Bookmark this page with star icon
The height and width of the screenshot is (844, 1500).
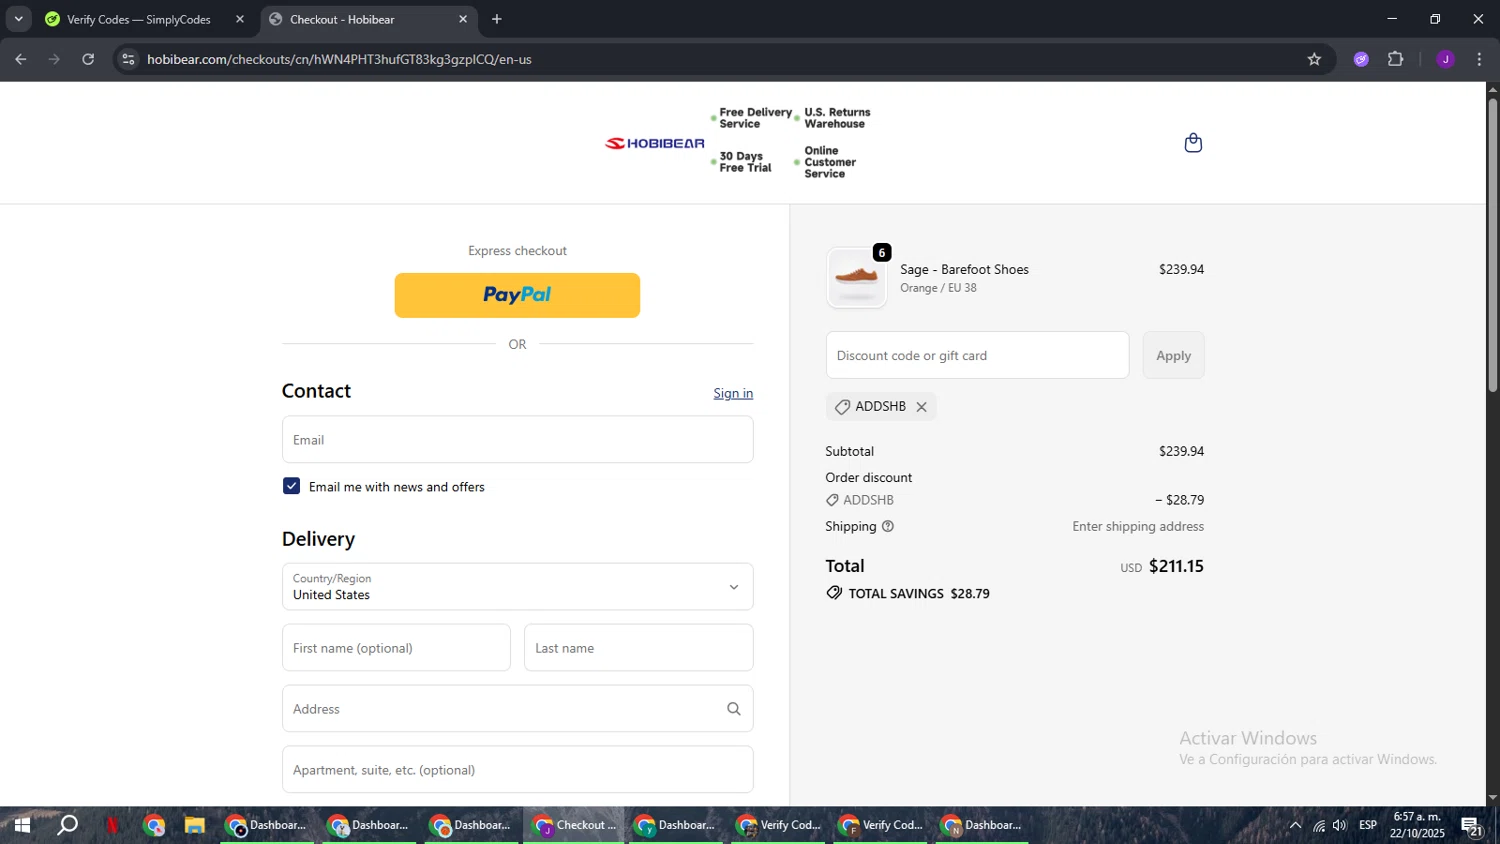point(1314,59)
